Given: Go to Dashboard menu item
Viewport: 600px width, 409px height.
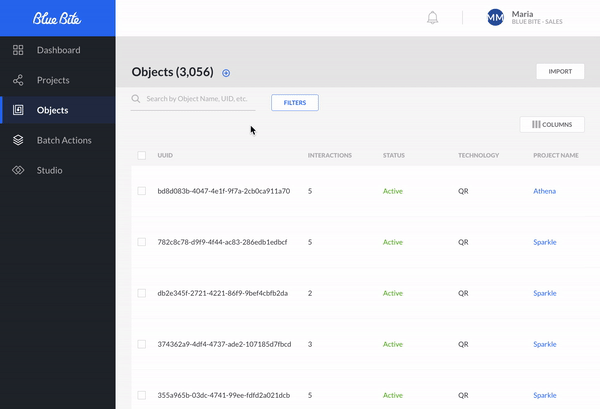Looking at the screenshot, I should click(x=59, y=50).
